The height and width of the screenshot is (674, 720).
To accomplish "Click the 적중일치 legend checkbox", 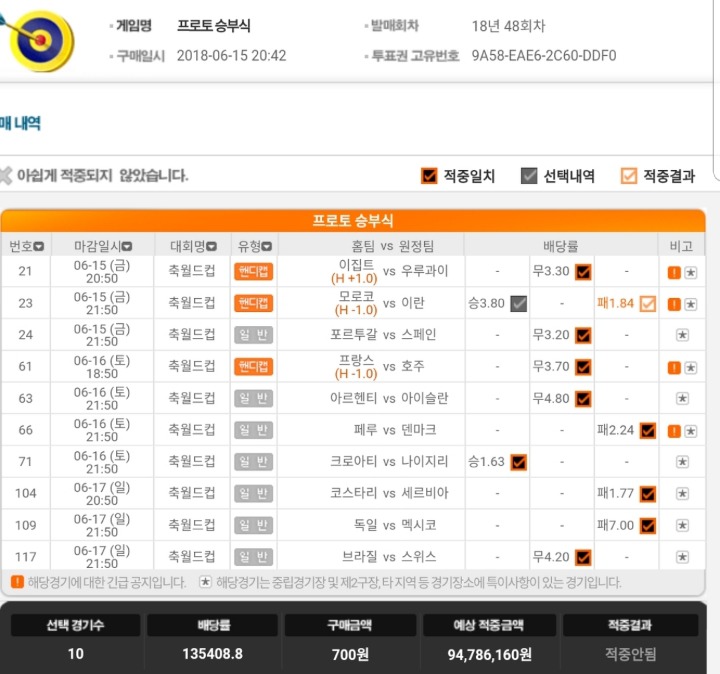I will click(429, 175).
